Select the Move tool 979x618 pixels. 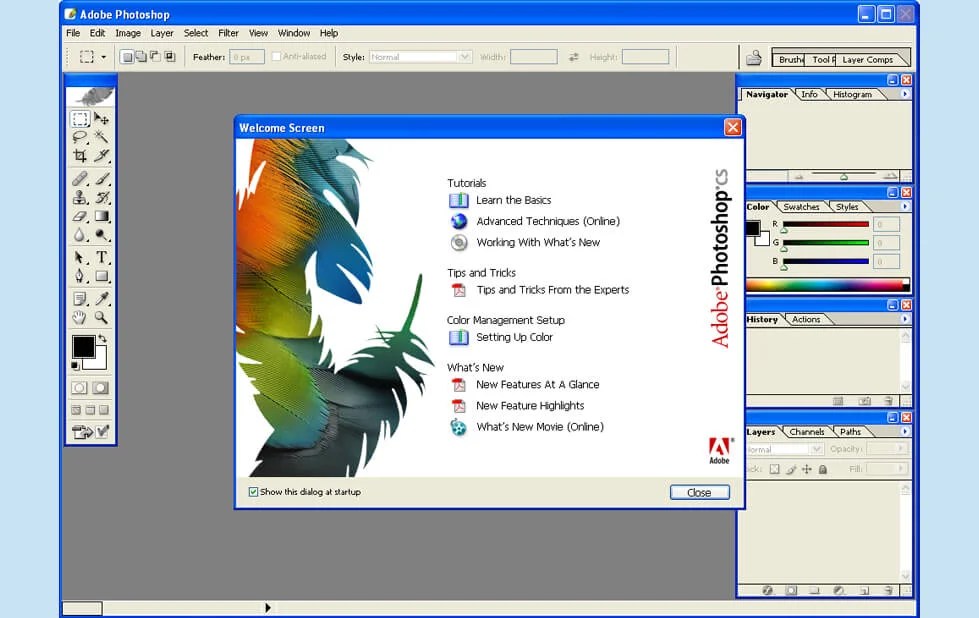(103, 118)
